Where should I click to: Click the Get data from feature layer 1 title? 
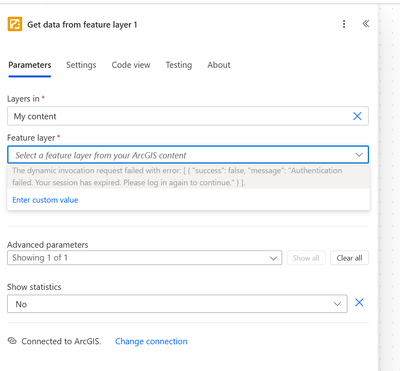coord(82,25)
